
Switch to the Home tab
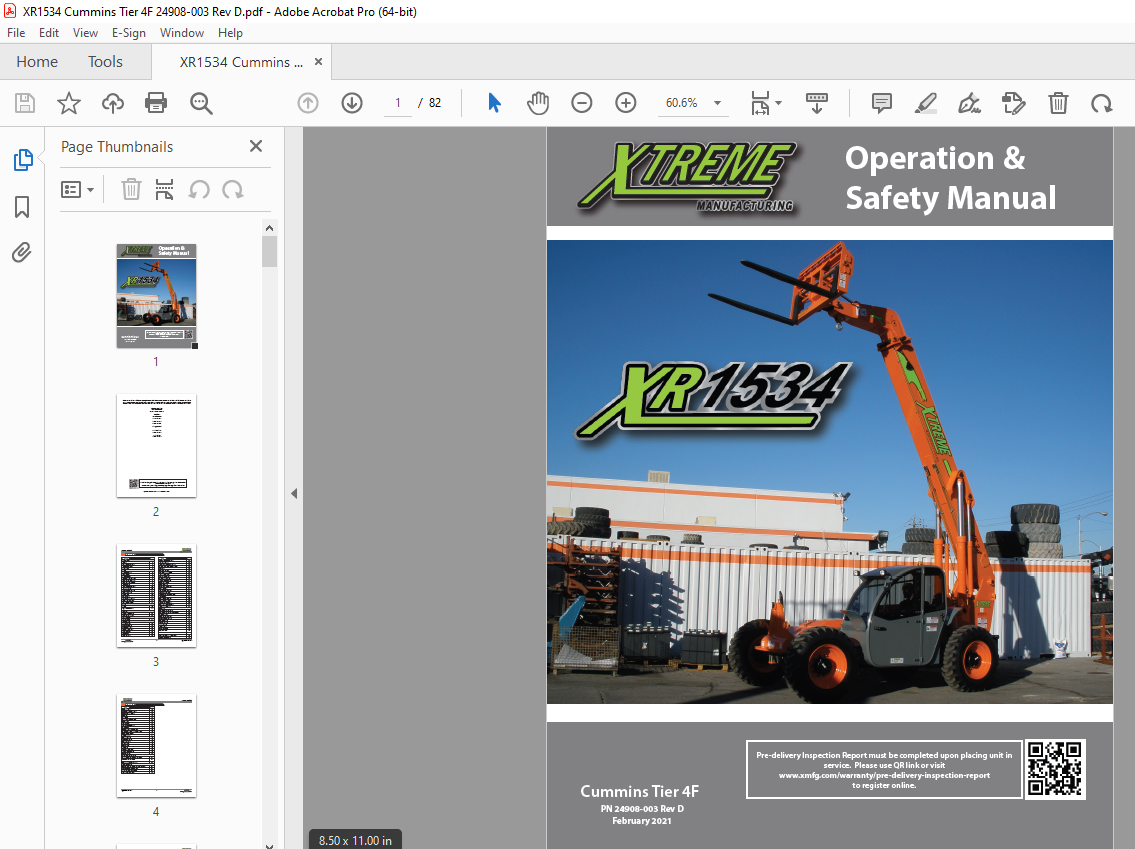(x=37, y=62)
